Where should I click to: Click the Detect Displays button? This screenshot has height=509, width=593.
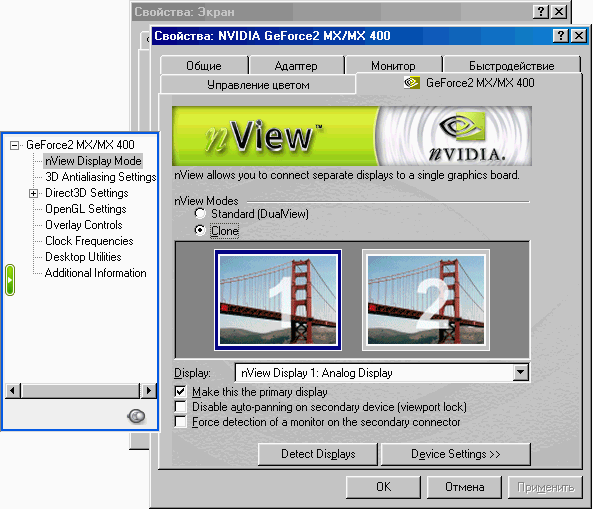tap(318, 454)
